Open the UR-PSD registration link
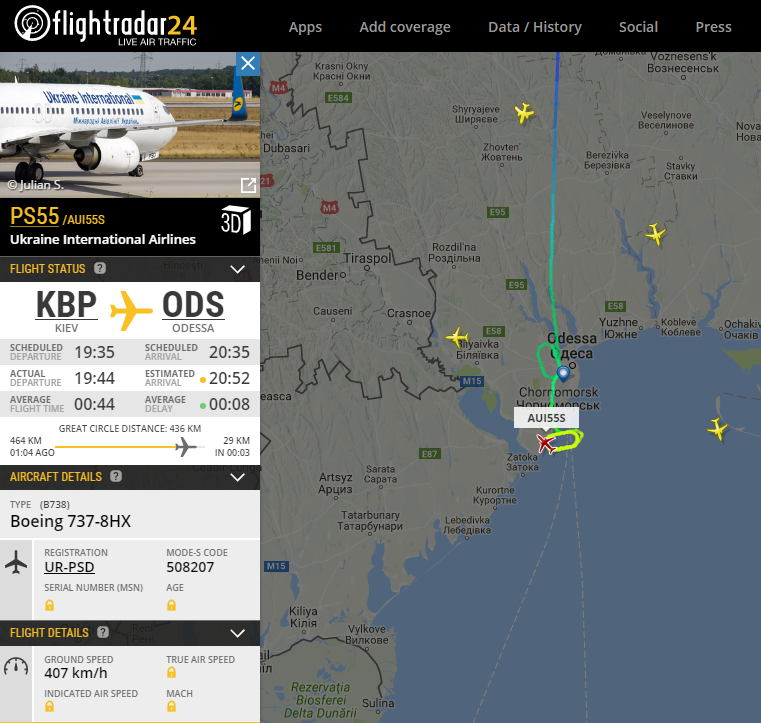Image resolution: width=761 pixels, height=723 pixels. pyautogui.click(x=69, y=567)
